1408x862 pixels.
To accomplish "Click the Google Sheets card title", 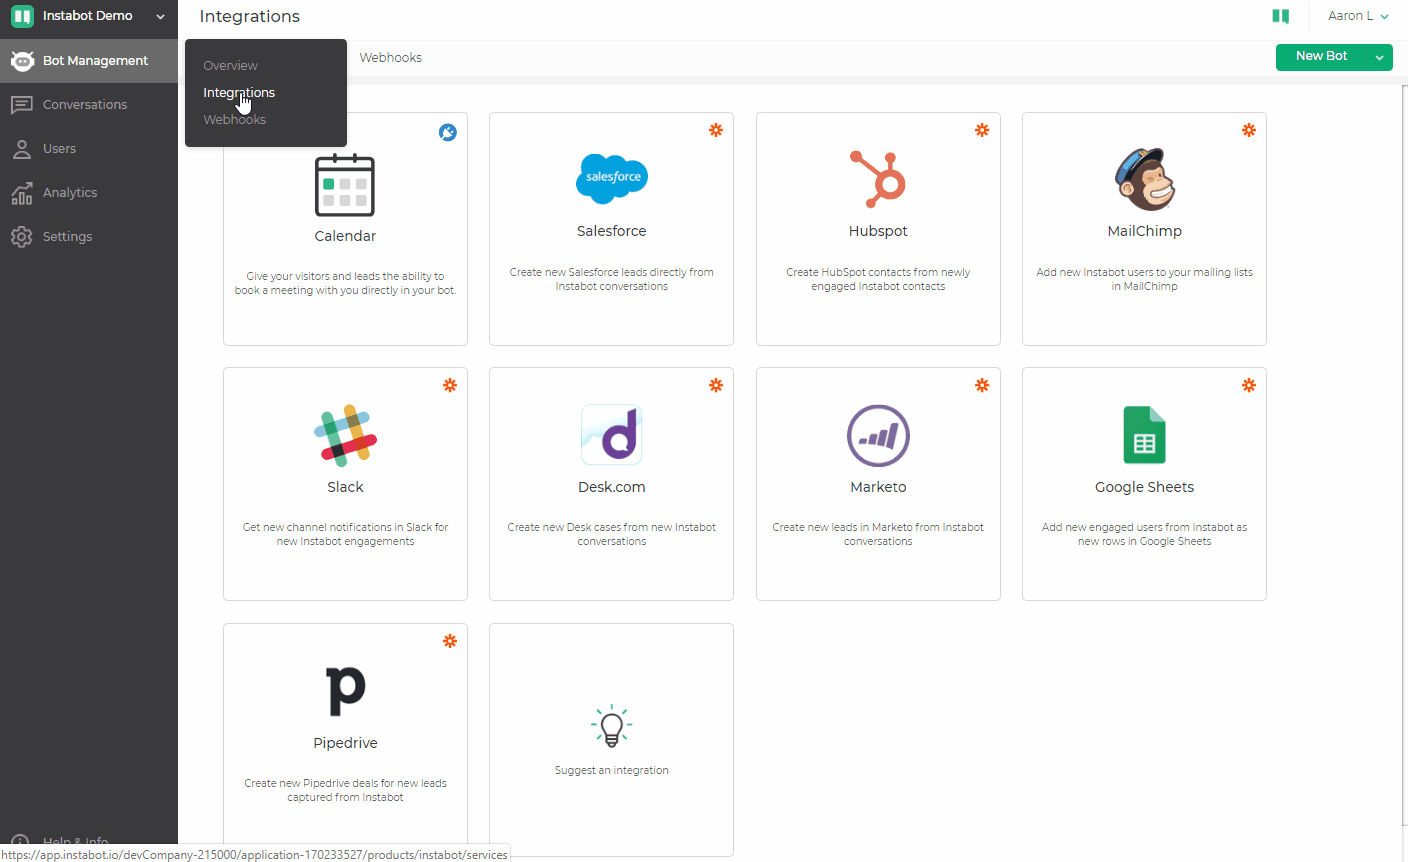I will [1145, 488].
